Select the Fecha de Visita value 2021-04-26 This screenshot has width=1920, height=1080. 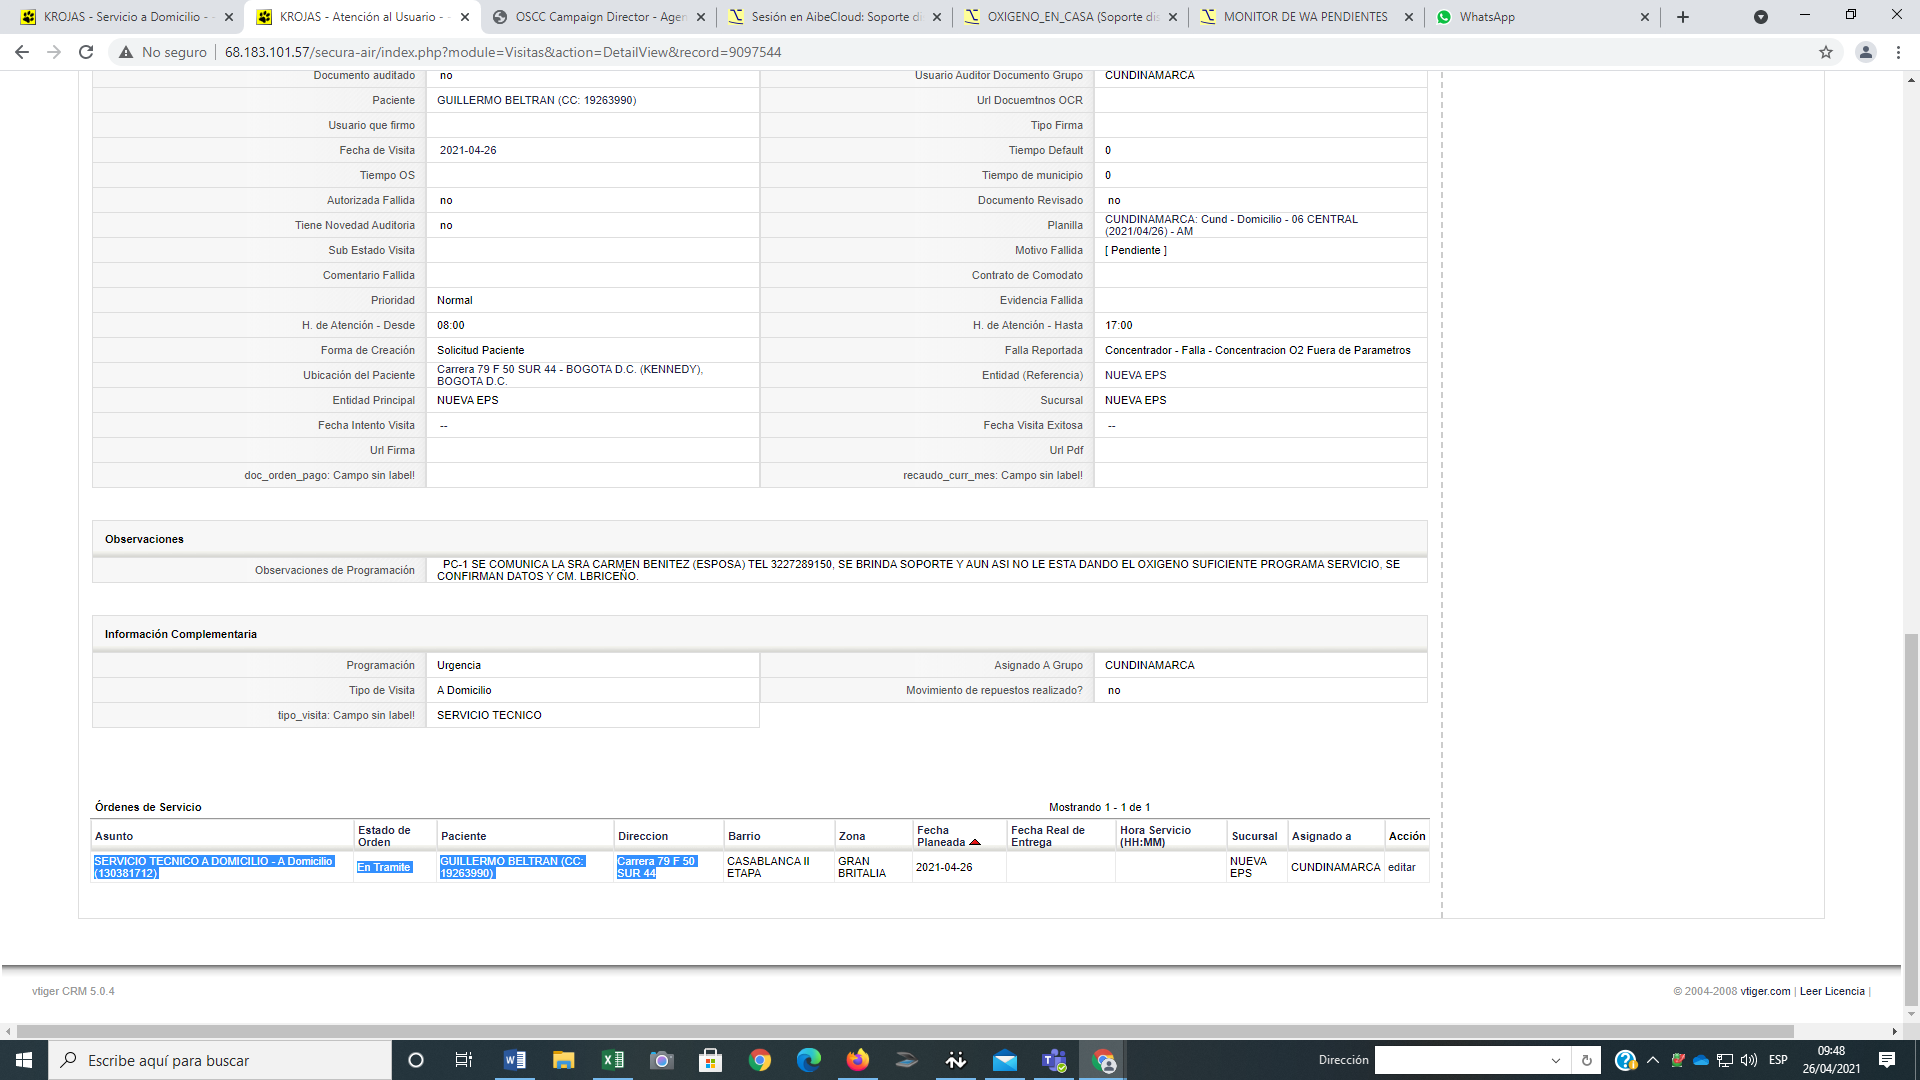[x=468, y=150]
